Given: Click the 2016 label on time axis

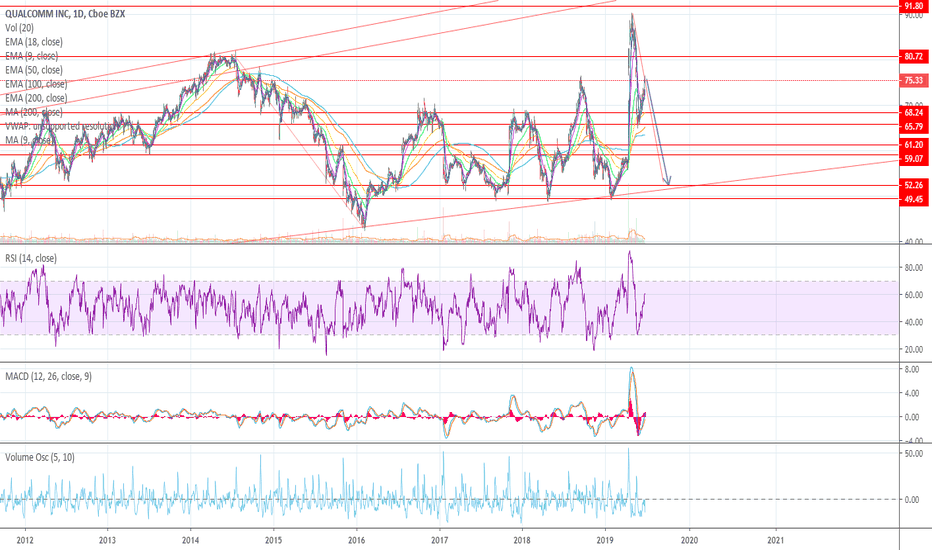Looking at the screenshot, I should [x=357, y=540].
